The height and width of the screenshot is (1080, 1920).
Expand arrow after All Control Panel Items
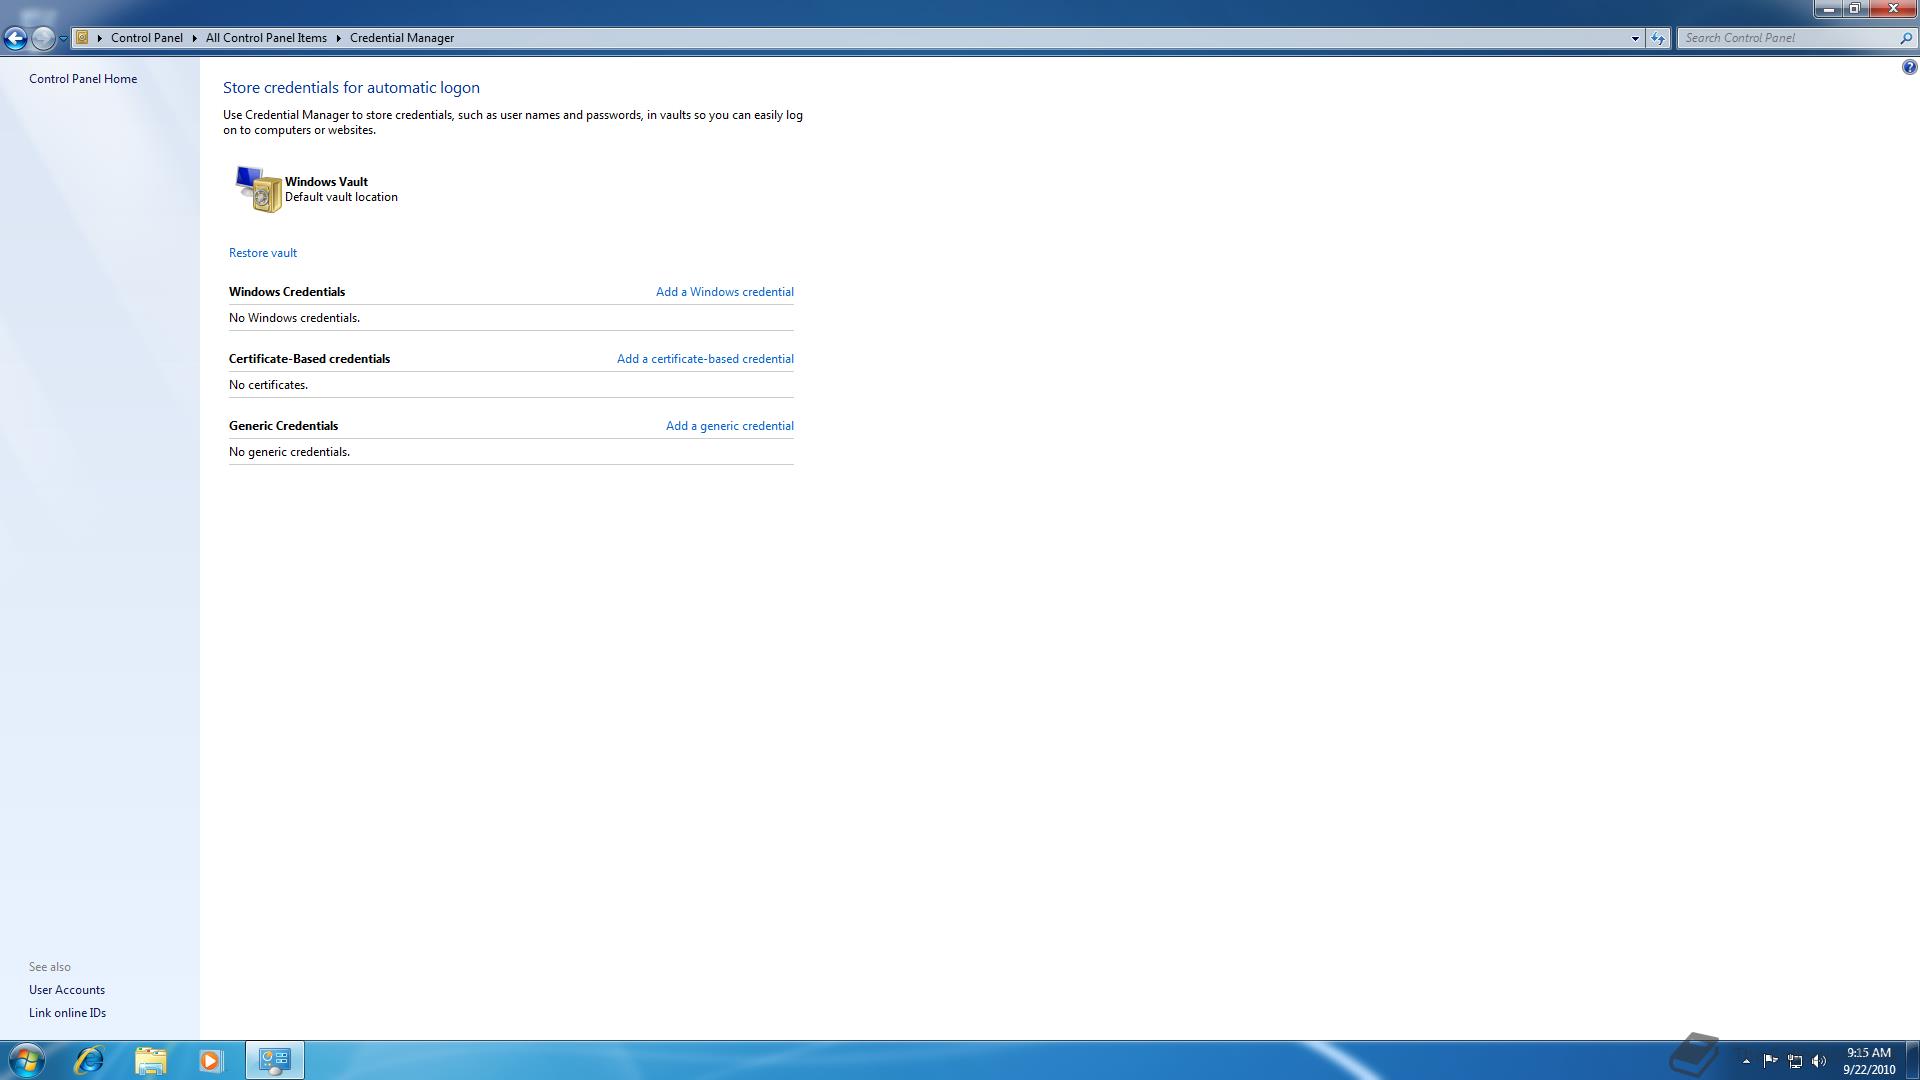pos(339,38)
